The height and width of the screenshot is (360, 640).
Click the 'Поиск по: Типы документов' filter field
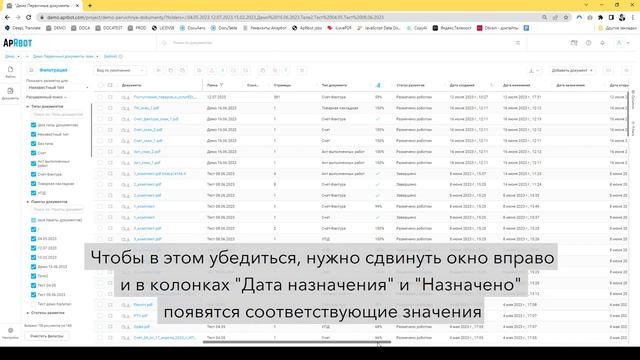(x=58, y=115)
